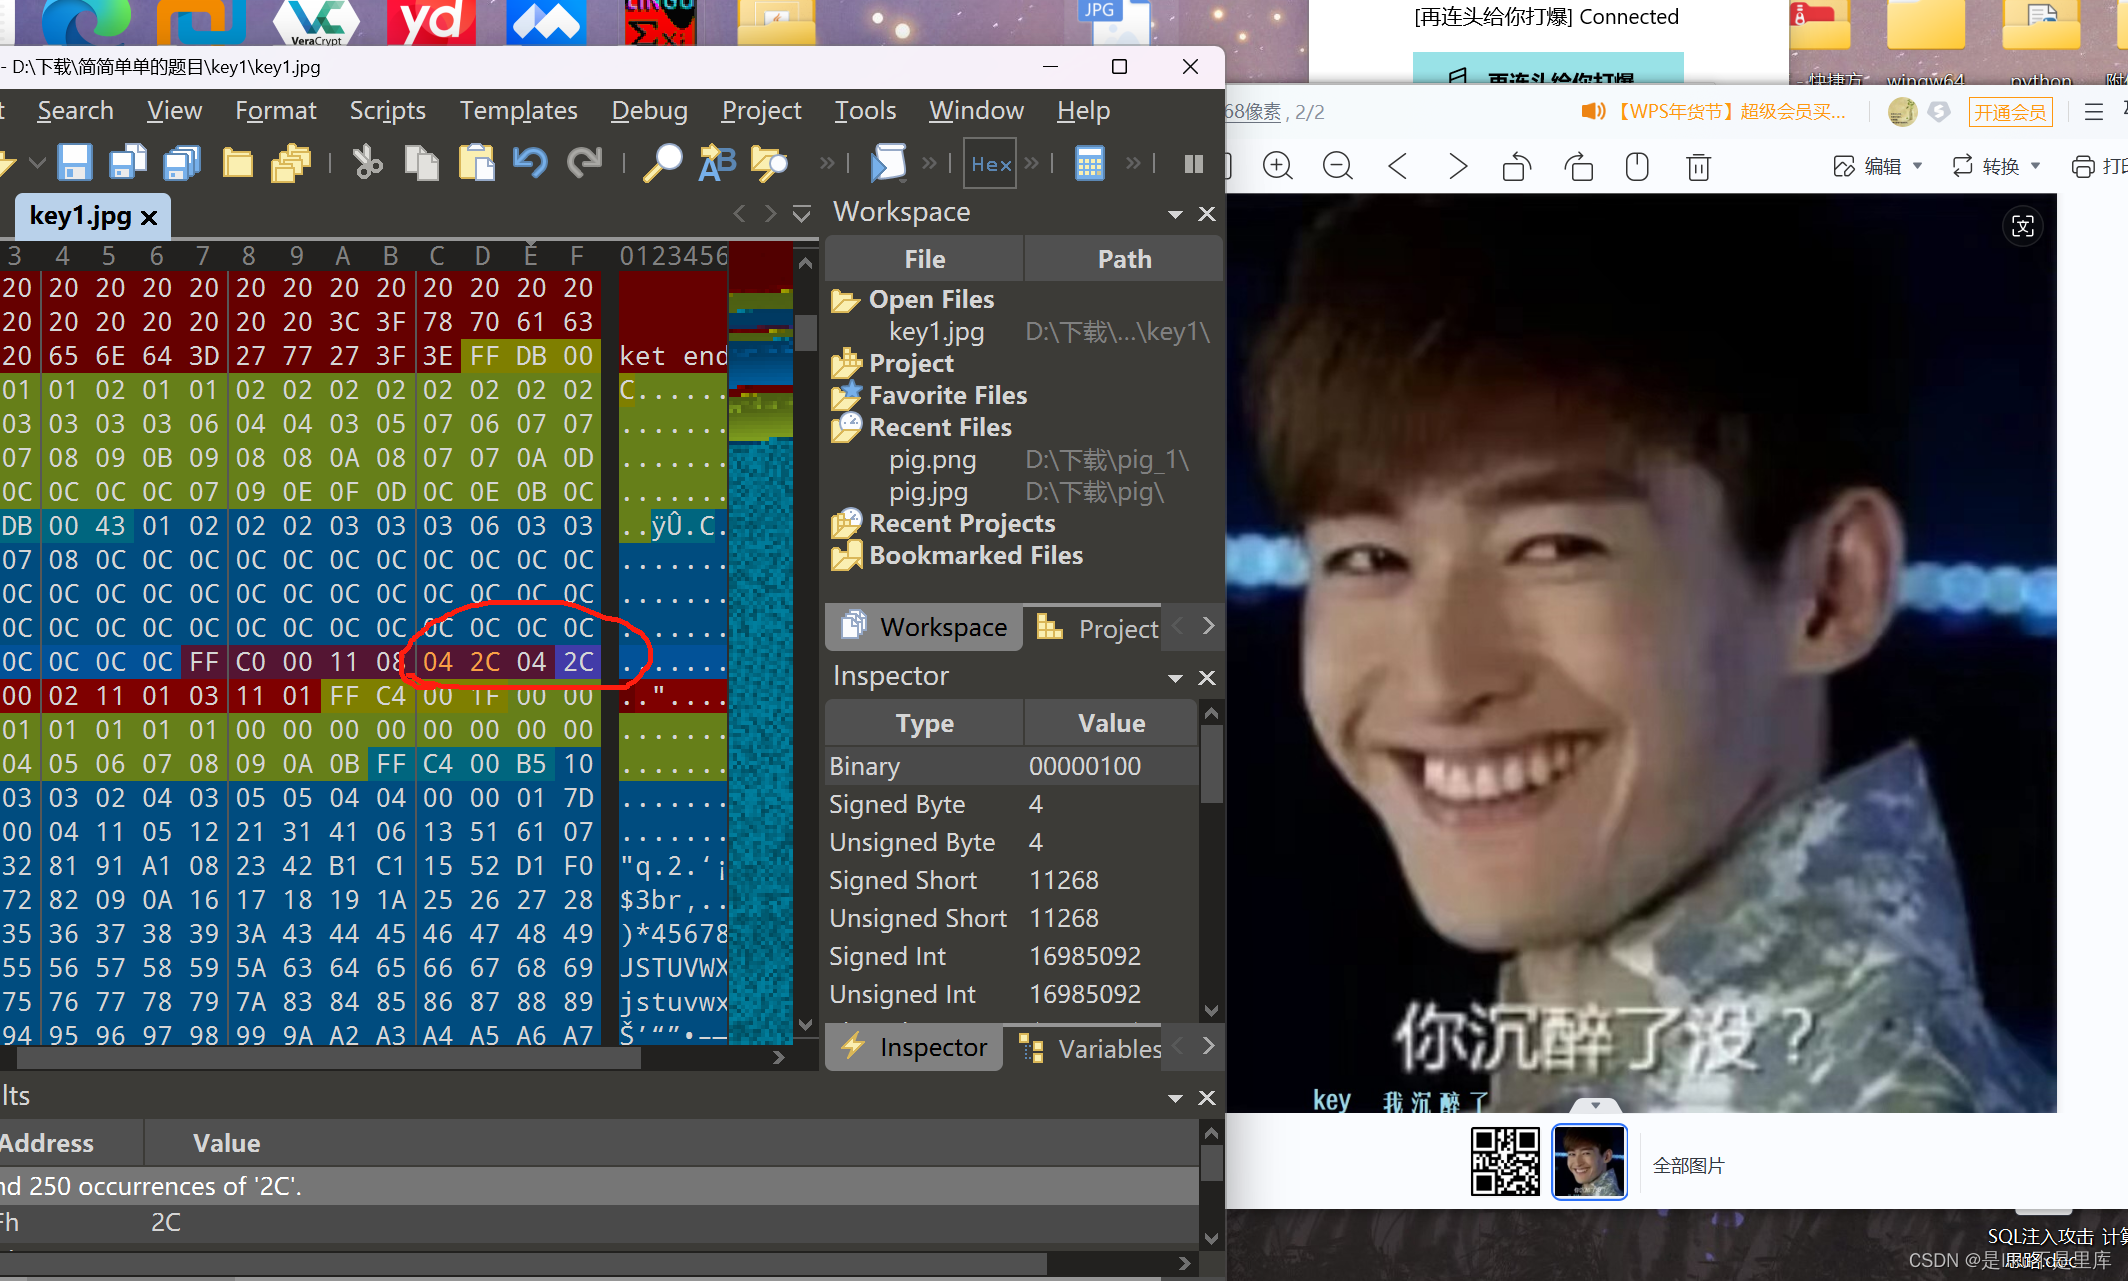Go to next image with right arrow
Viewport: 2128px width, 1281px height.
[x=1457, y=166]
